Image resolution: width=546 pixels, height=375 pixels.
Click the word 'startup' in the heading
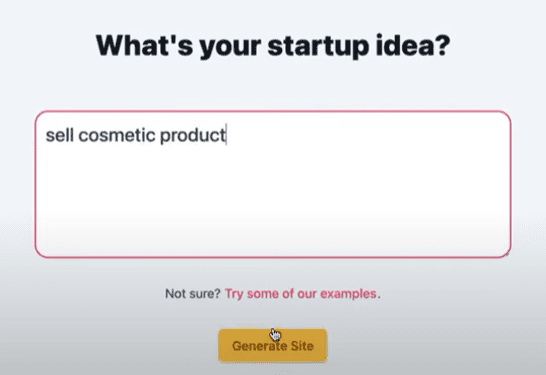click(x=318, y=46)
